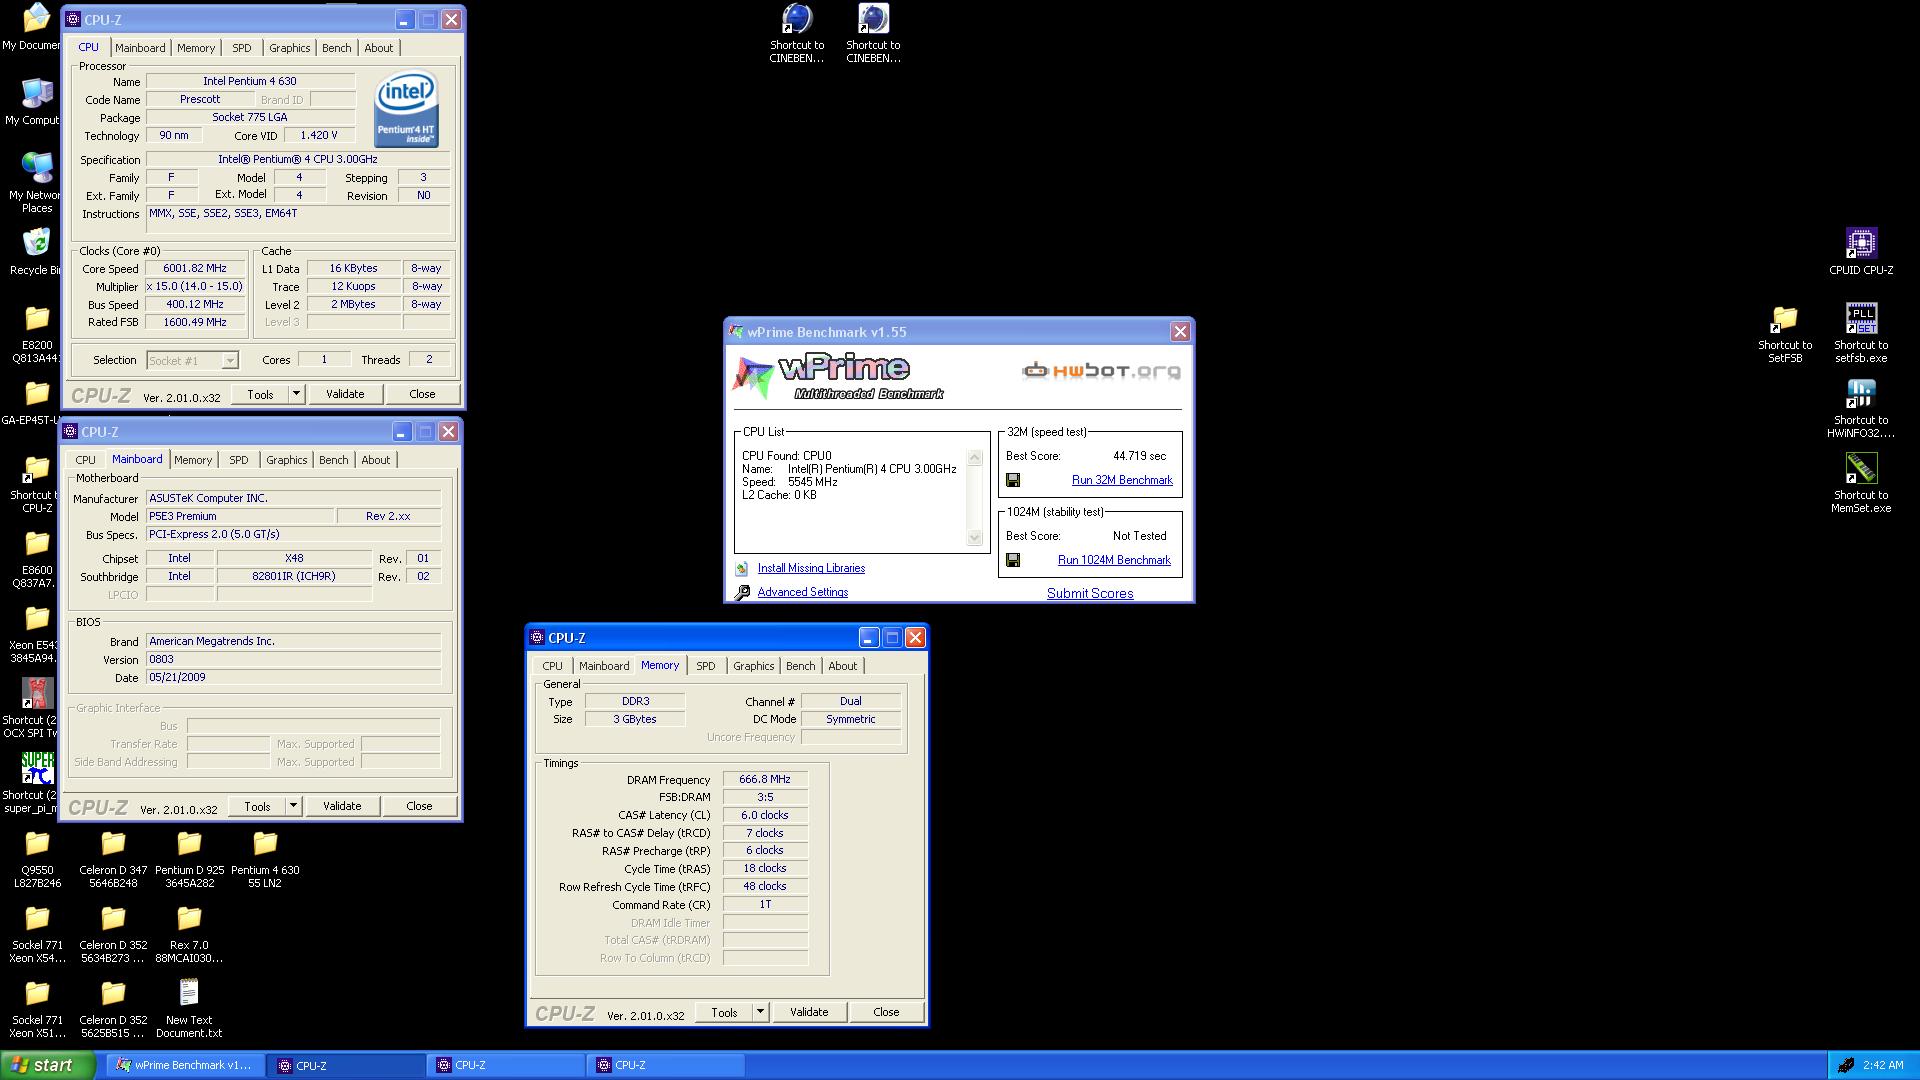The width and height of the screenshot is (1920, 1080).
Task: Open the OCX SPI Tweaker shortcut icon
Action: pos(37,694)
